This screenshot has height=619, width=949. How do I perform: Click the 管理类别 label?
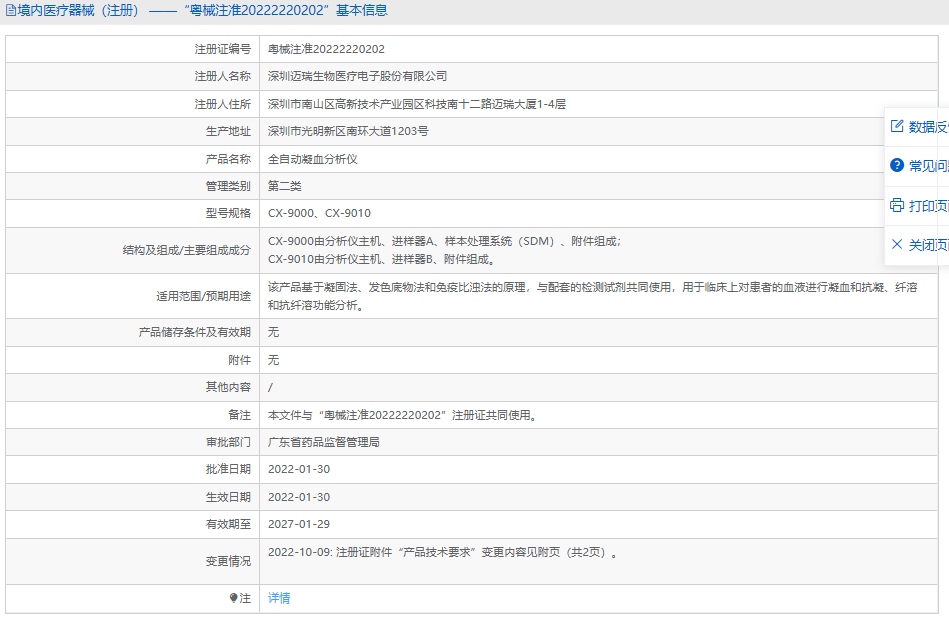coord(228,186)
